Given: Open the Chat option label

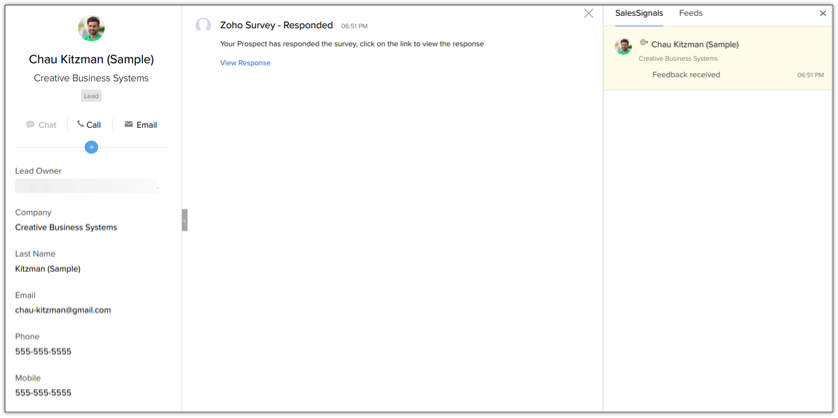Looking at the screenshot, I should click(x=47, y=125).
